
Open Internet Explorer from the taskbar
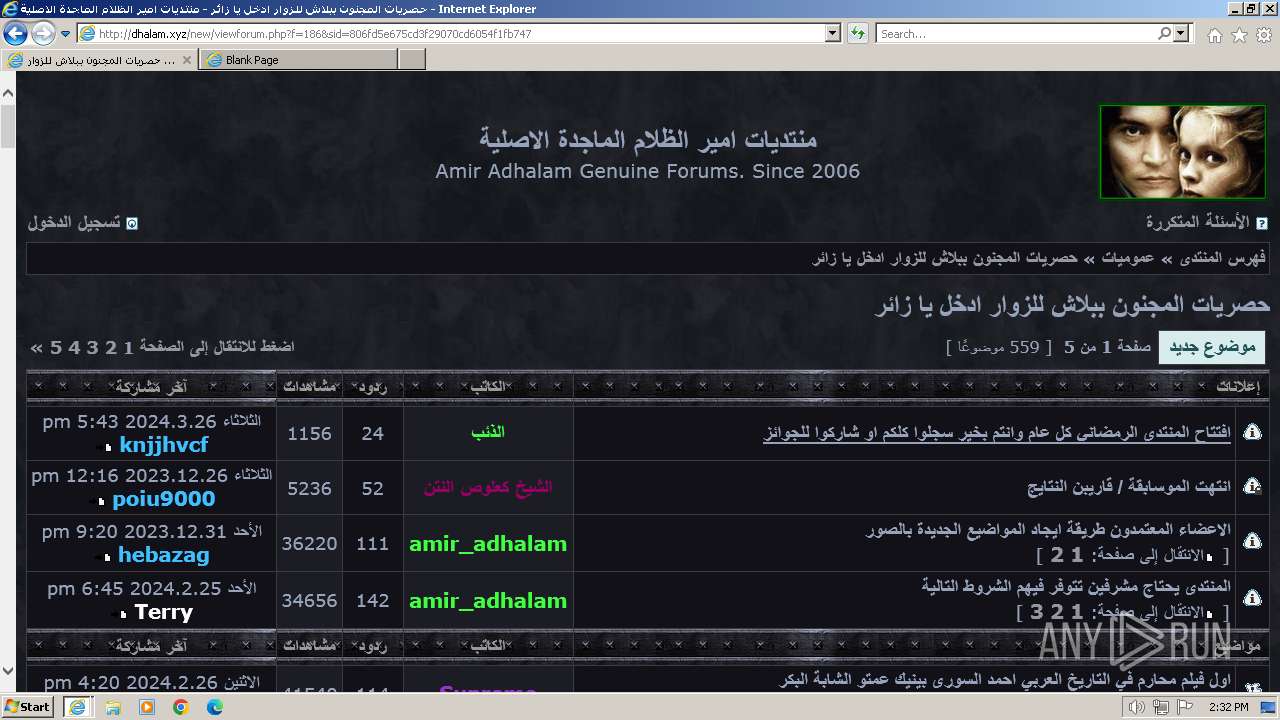(x=78, y=706)
